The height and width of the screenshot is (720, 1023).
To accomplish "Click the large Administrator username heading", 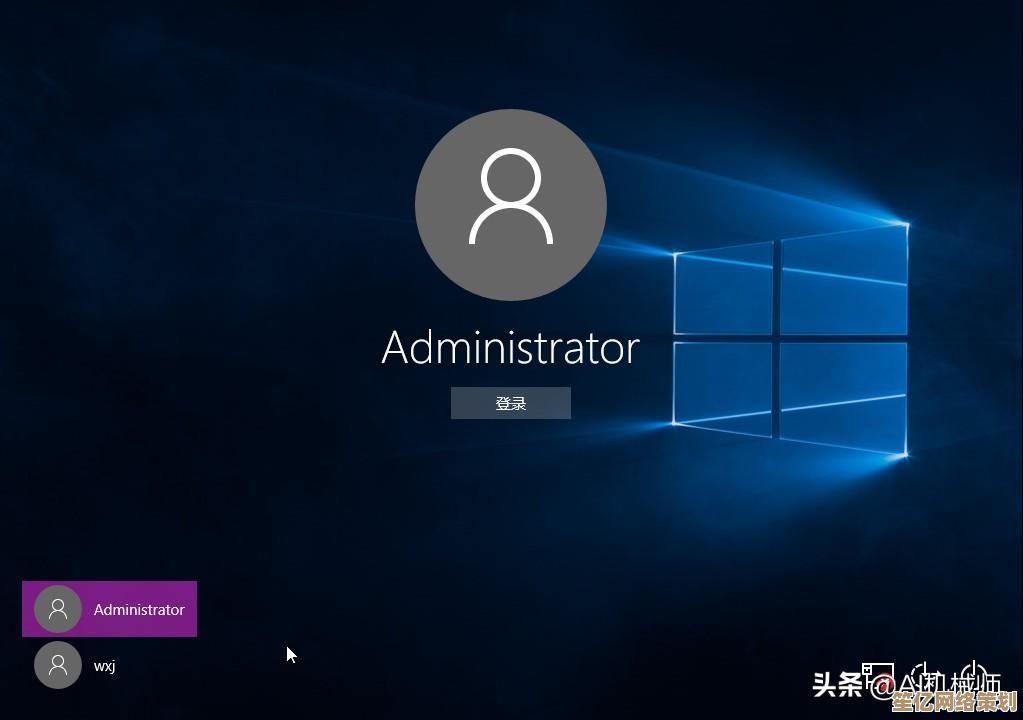I will click(510, 348).
